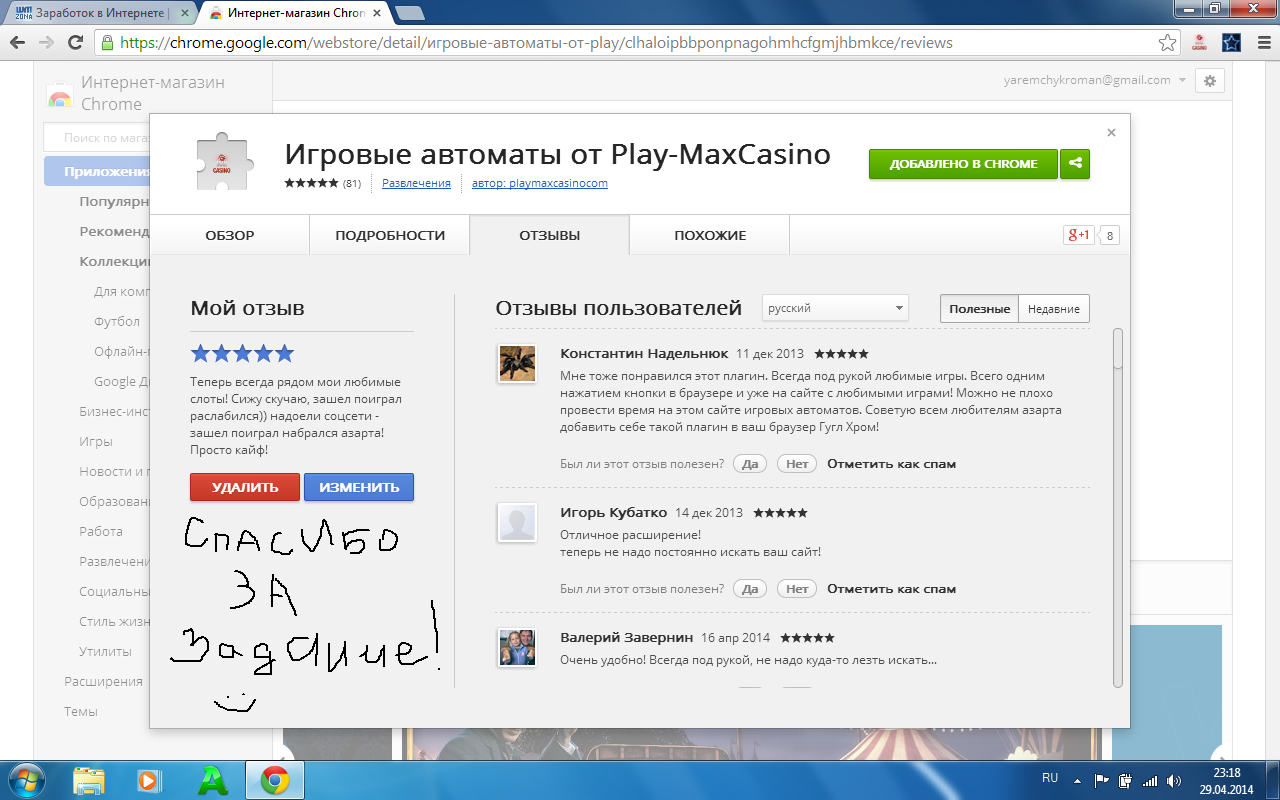Reload the page with the refresh icon
The width and height of the screenshot is (1280, 800).
(x=75, y=43)
